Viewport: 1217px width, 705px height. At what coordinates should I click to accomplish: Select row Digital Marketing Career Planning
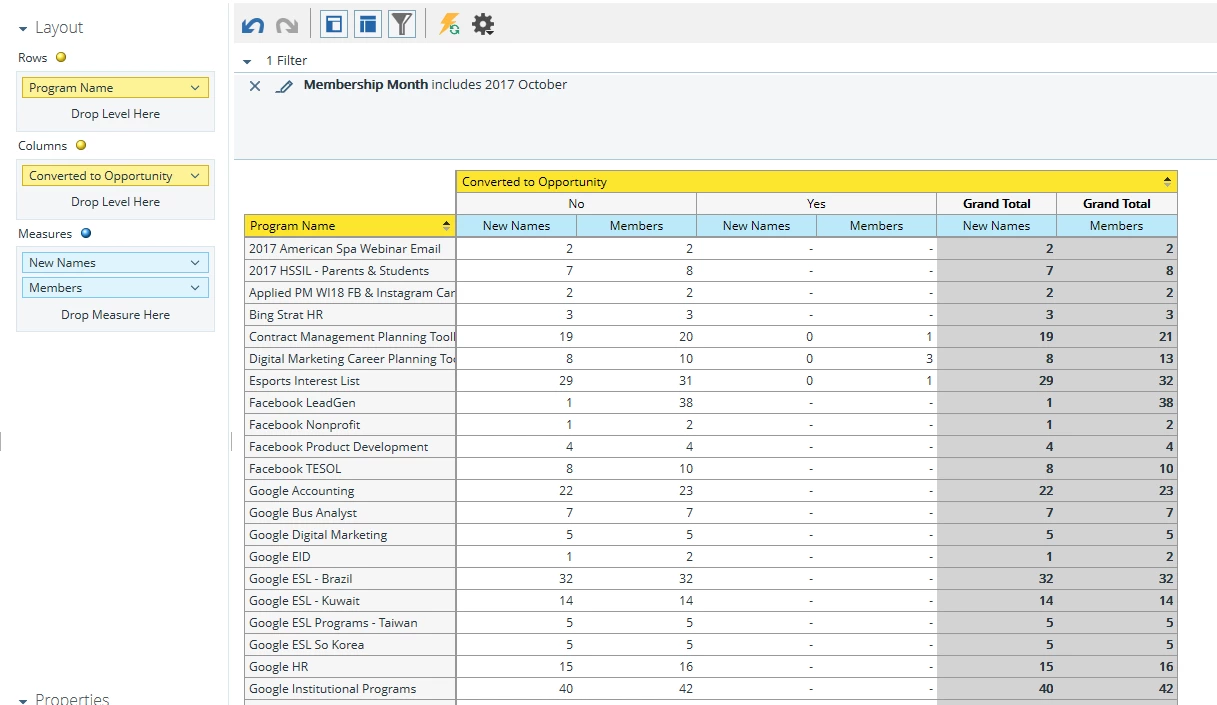click(x=350, y=359)
